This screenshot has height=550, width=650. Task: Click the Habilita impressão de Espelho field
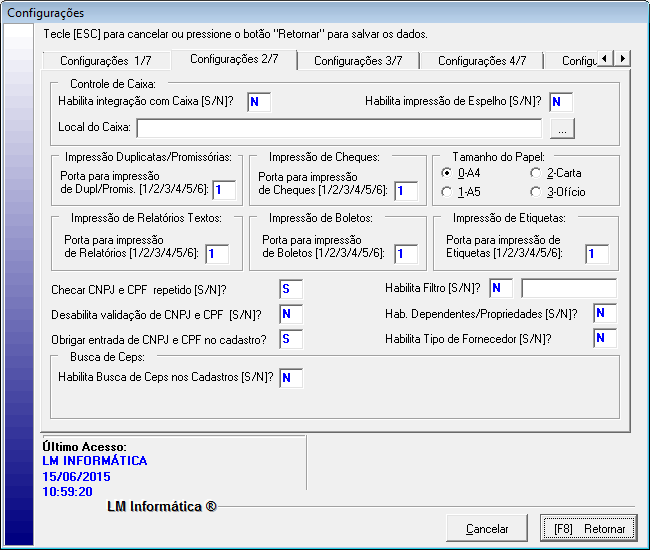pos(561,101)
